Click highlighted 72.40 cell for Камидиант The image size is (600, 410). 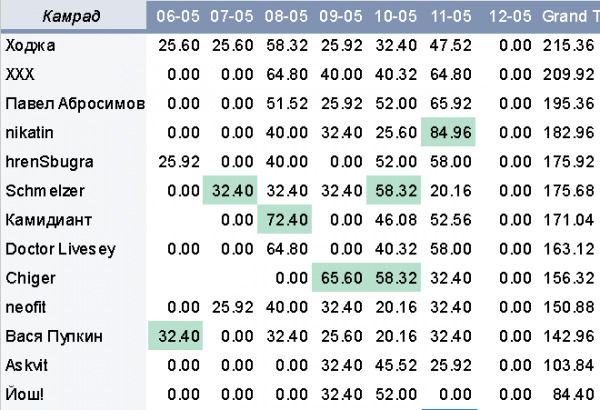coord(284,219)
